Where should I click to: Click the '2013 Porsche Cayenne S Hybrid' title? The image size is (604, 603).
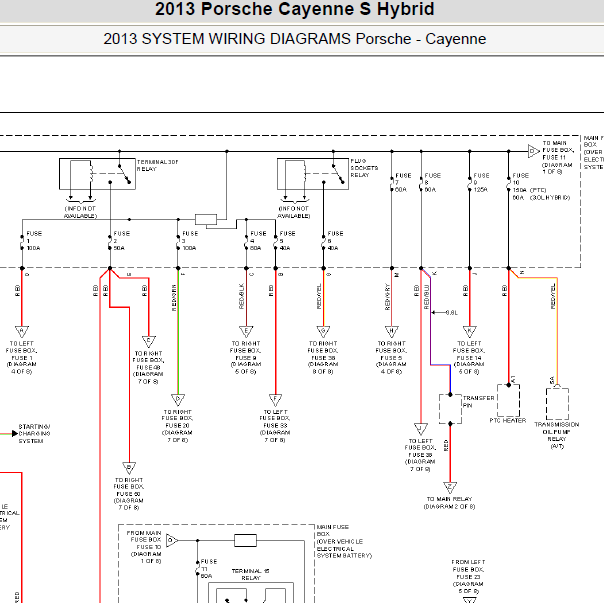coord(295,9)
